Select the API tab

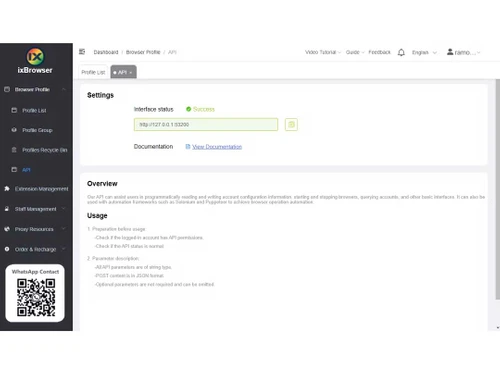tap(123, 72)
